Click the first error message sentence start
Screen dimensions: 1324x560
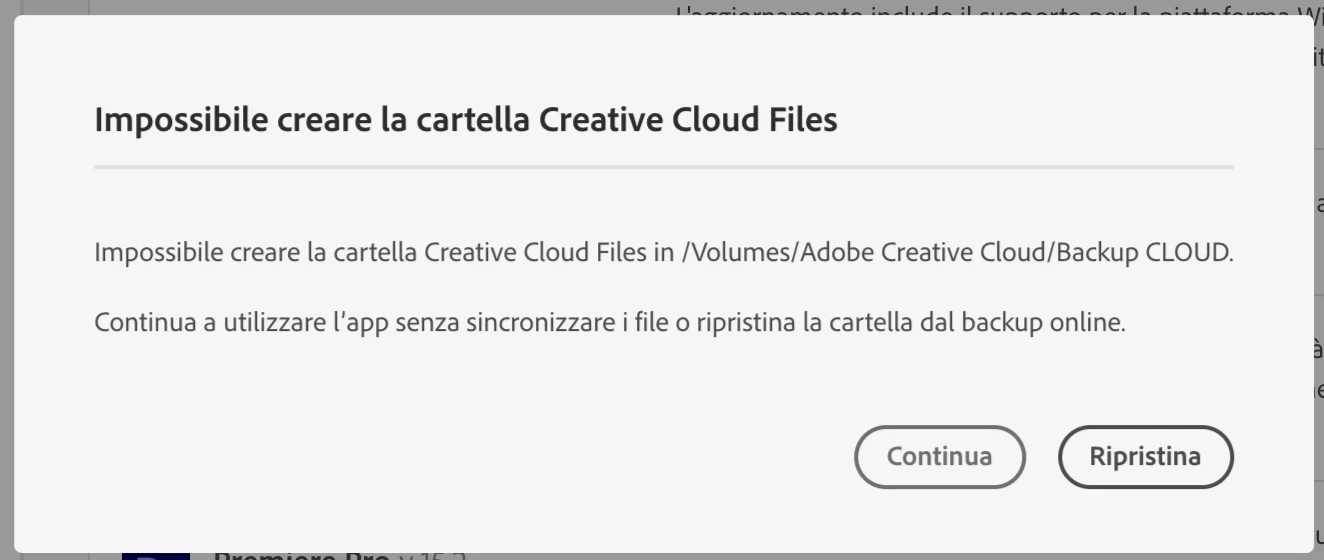(150, 252)
